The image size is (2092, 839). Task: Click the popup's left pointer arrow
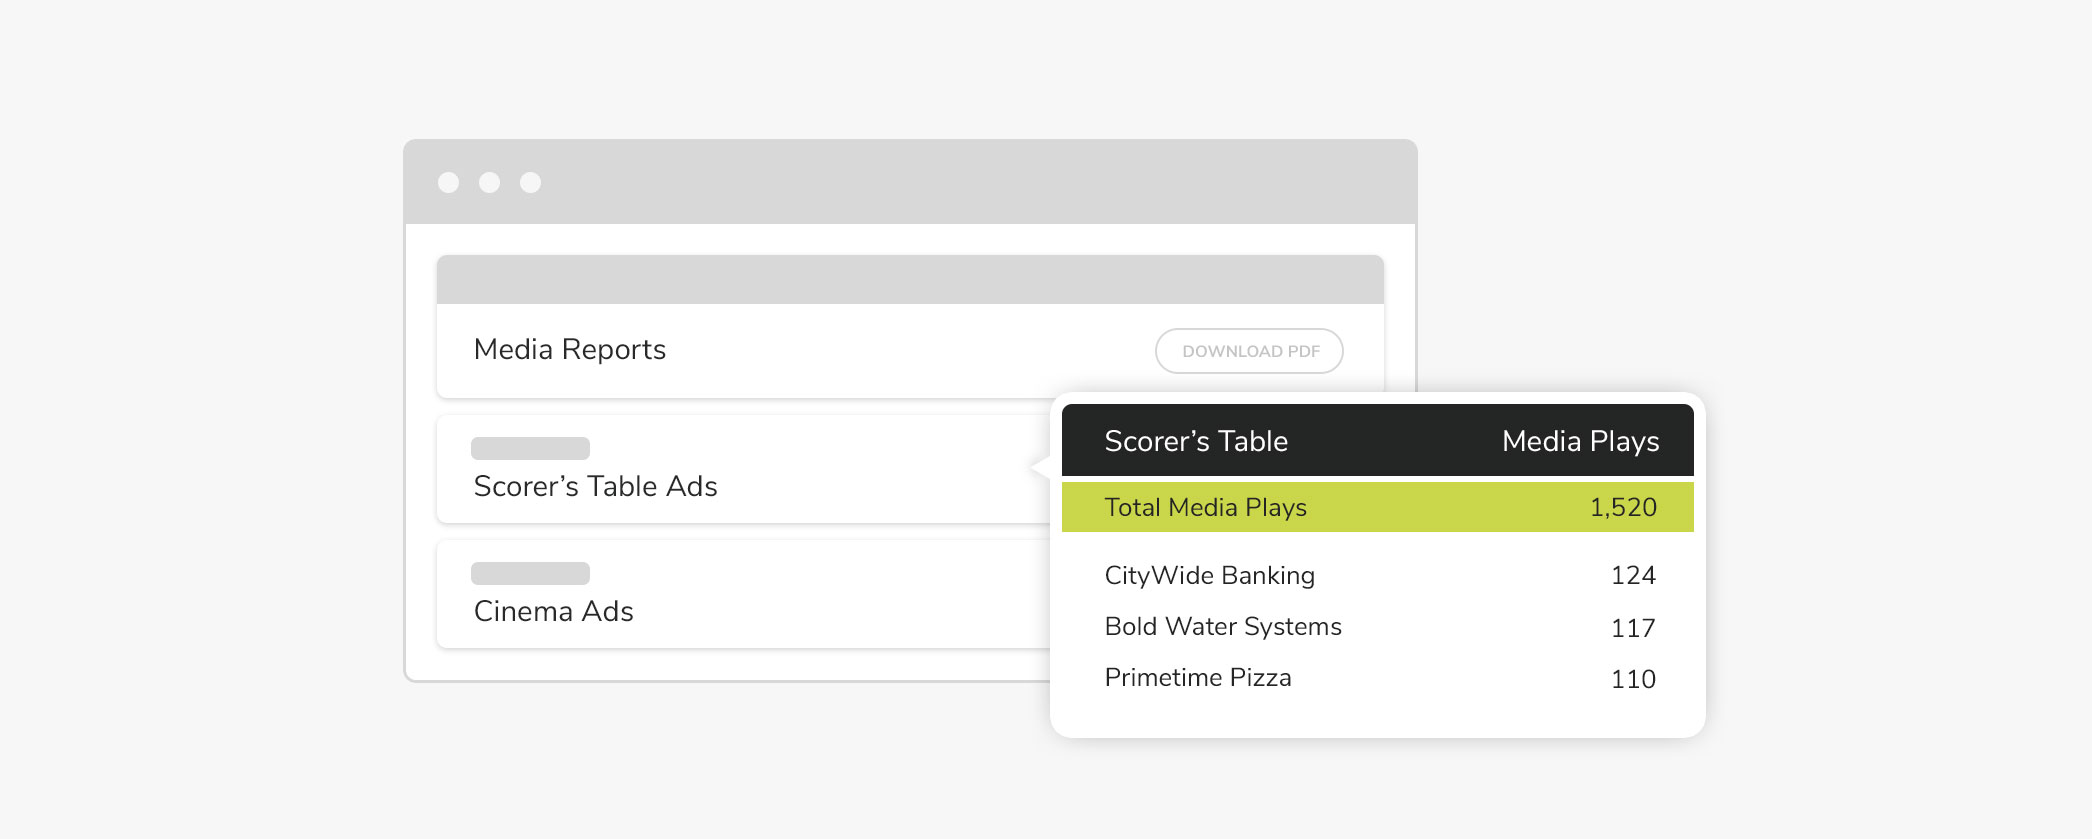click(x=1040, y=467)
